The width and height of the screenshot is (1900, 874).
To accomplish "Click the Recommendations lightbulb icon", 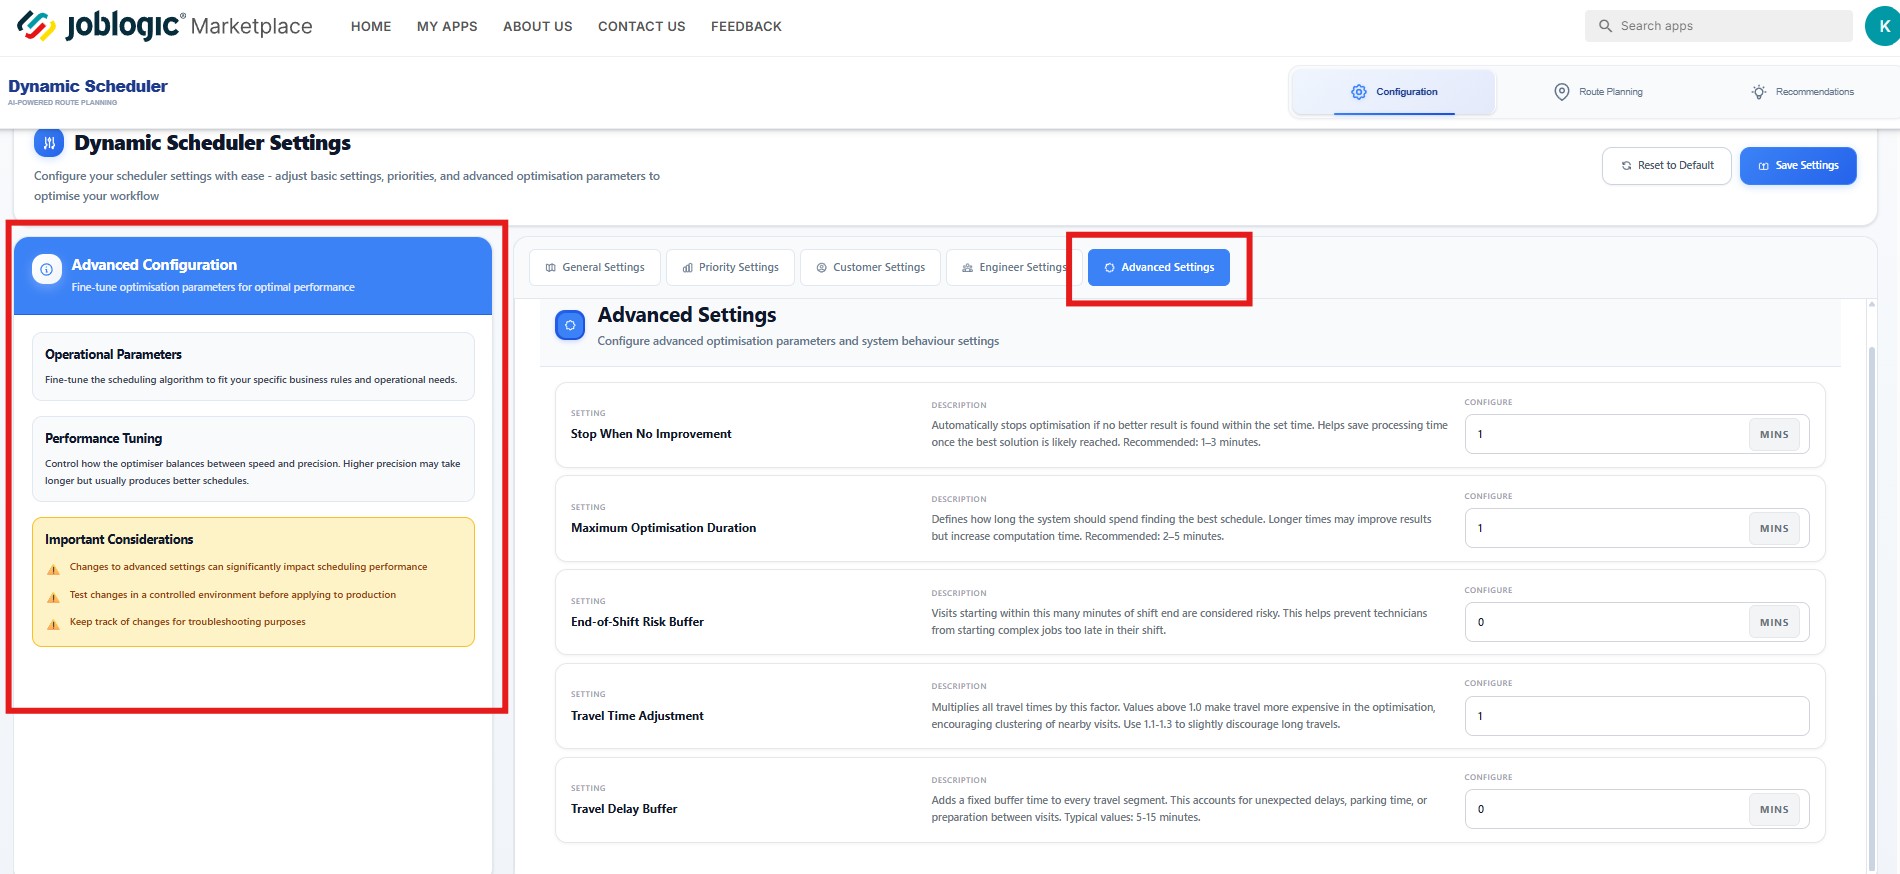I will click(x=1758, y=92).
